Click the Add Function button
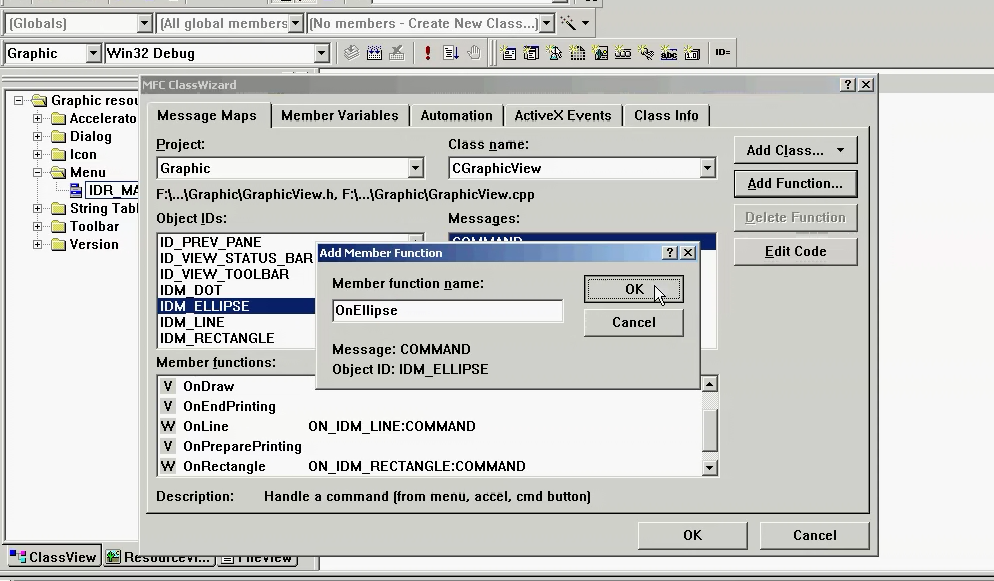Image resolution: width=994 pixels, height=581 pixels. coord(796,184)
